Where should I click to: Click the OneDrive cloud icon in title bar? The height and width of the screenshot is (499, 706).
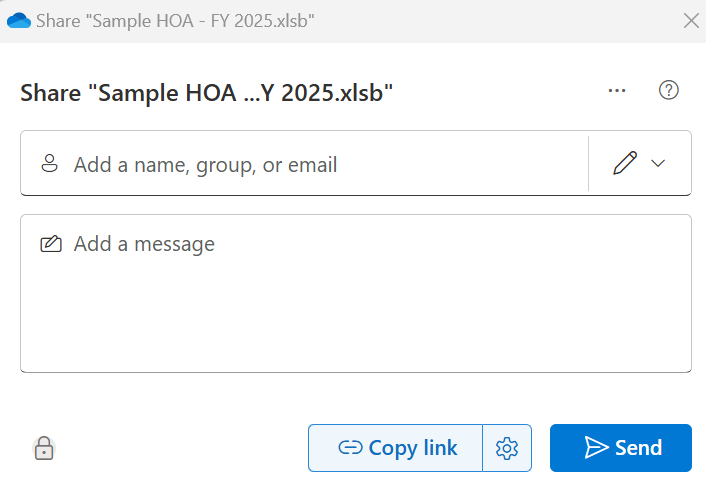click(18, 21)
